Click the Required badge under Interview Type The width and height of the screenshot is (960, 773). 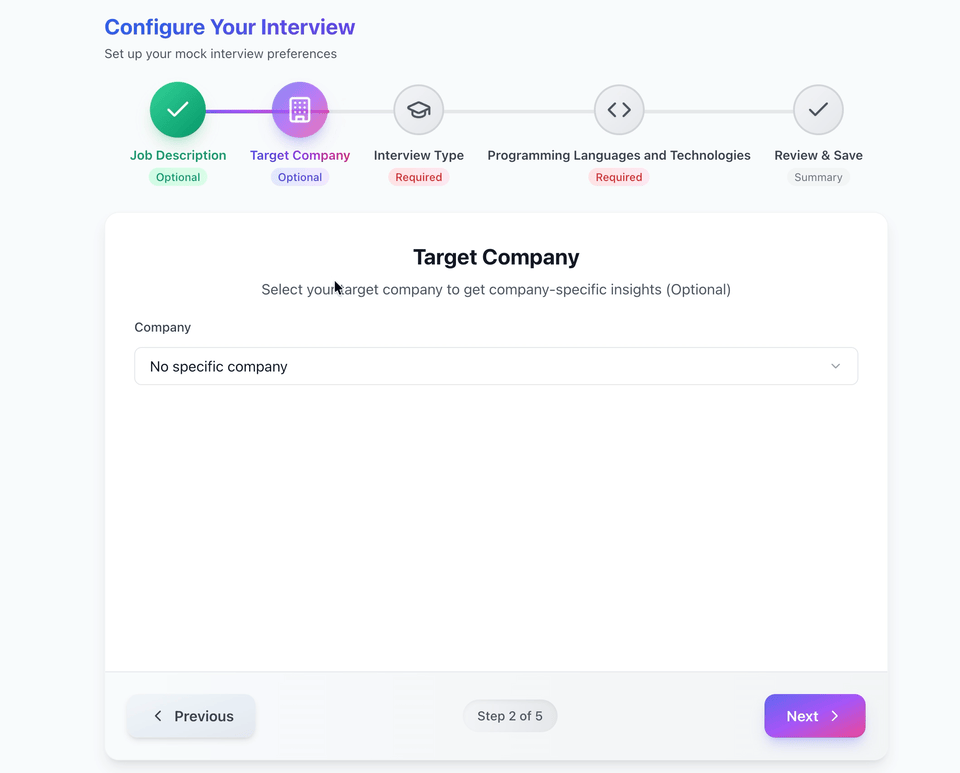(x=418, y=176)
